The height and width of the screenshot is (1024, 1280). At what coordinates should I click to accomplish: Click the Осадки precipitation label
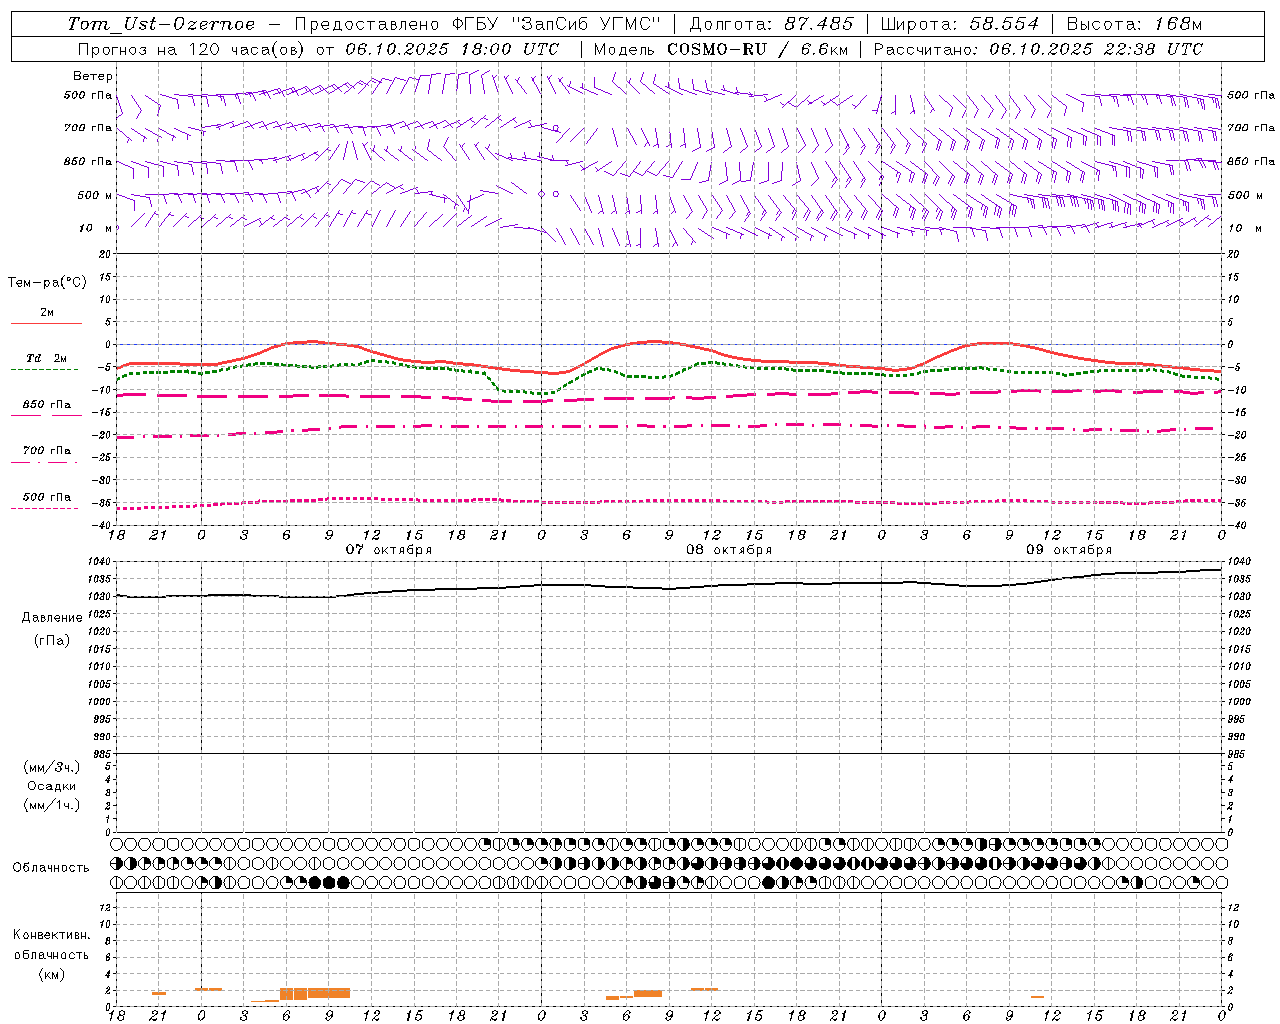52,786
